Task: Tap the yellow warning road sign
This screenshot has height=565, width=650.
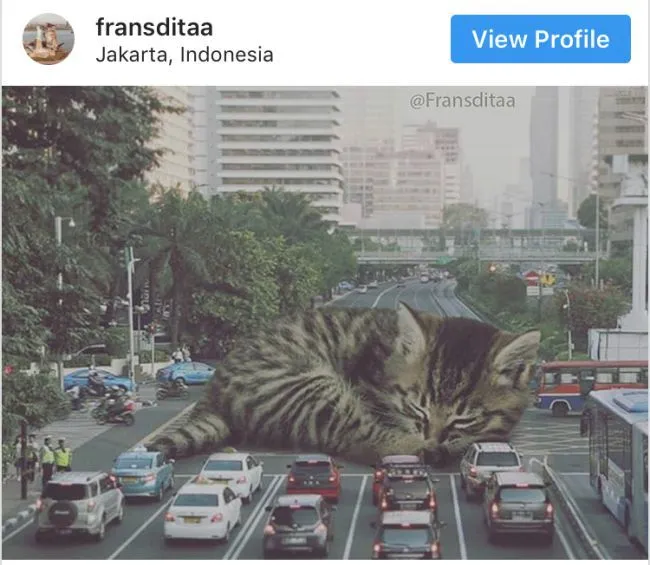Action: click(x=546, y=279)
